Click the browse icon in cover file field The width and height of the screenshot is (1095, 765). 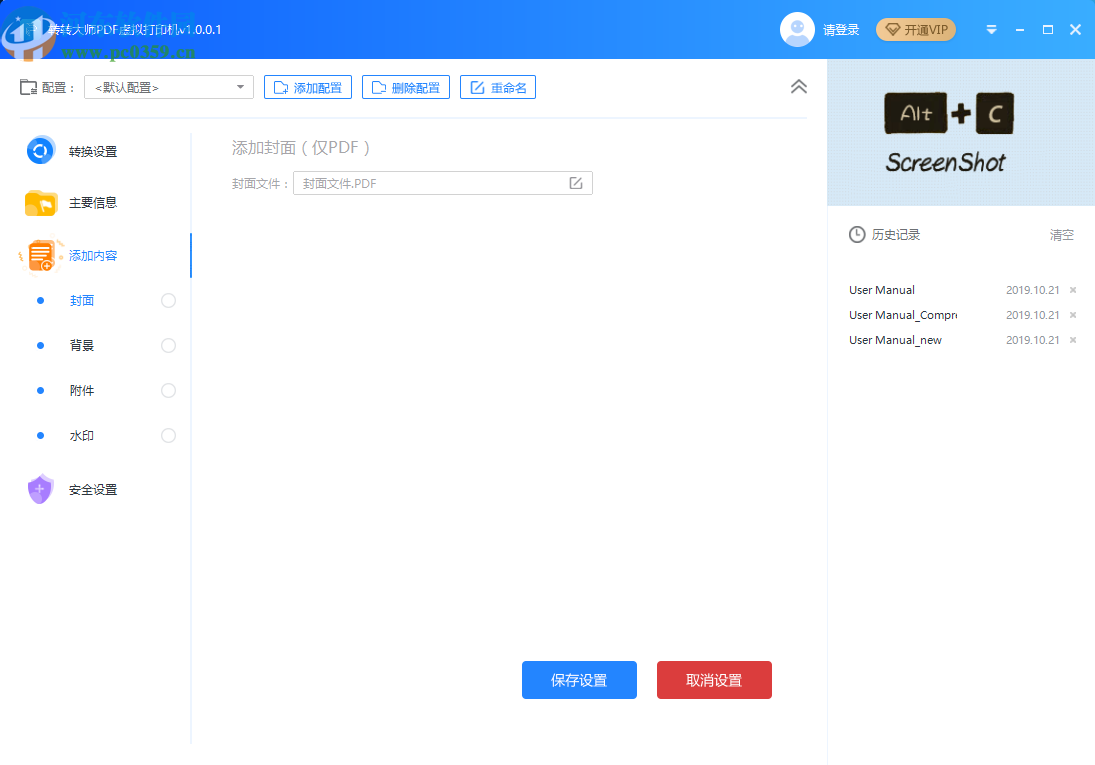575,183
